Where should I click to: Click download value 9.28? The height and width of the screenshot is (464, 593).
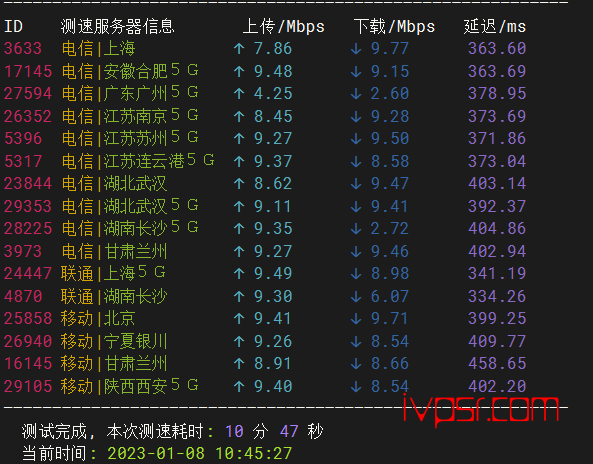click(390, 116)
